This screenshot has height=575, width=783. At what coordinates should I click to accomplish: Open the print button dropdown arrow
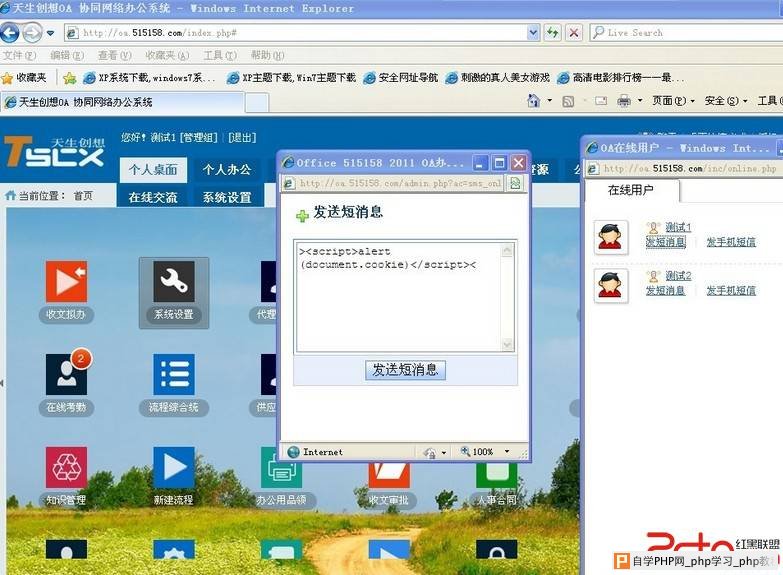[x=640, y=101]
